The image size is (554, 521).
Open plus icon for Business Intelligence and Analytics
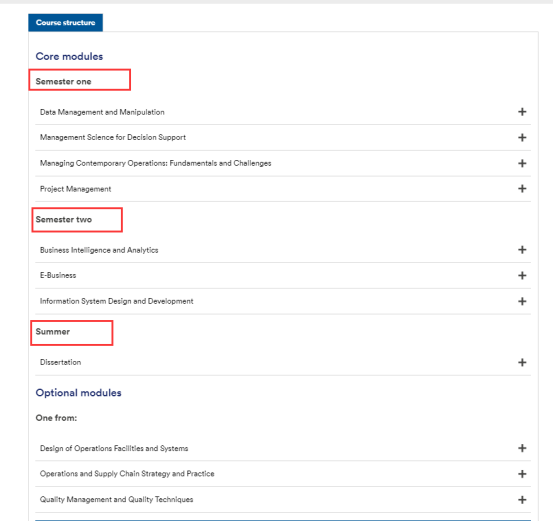522,250
